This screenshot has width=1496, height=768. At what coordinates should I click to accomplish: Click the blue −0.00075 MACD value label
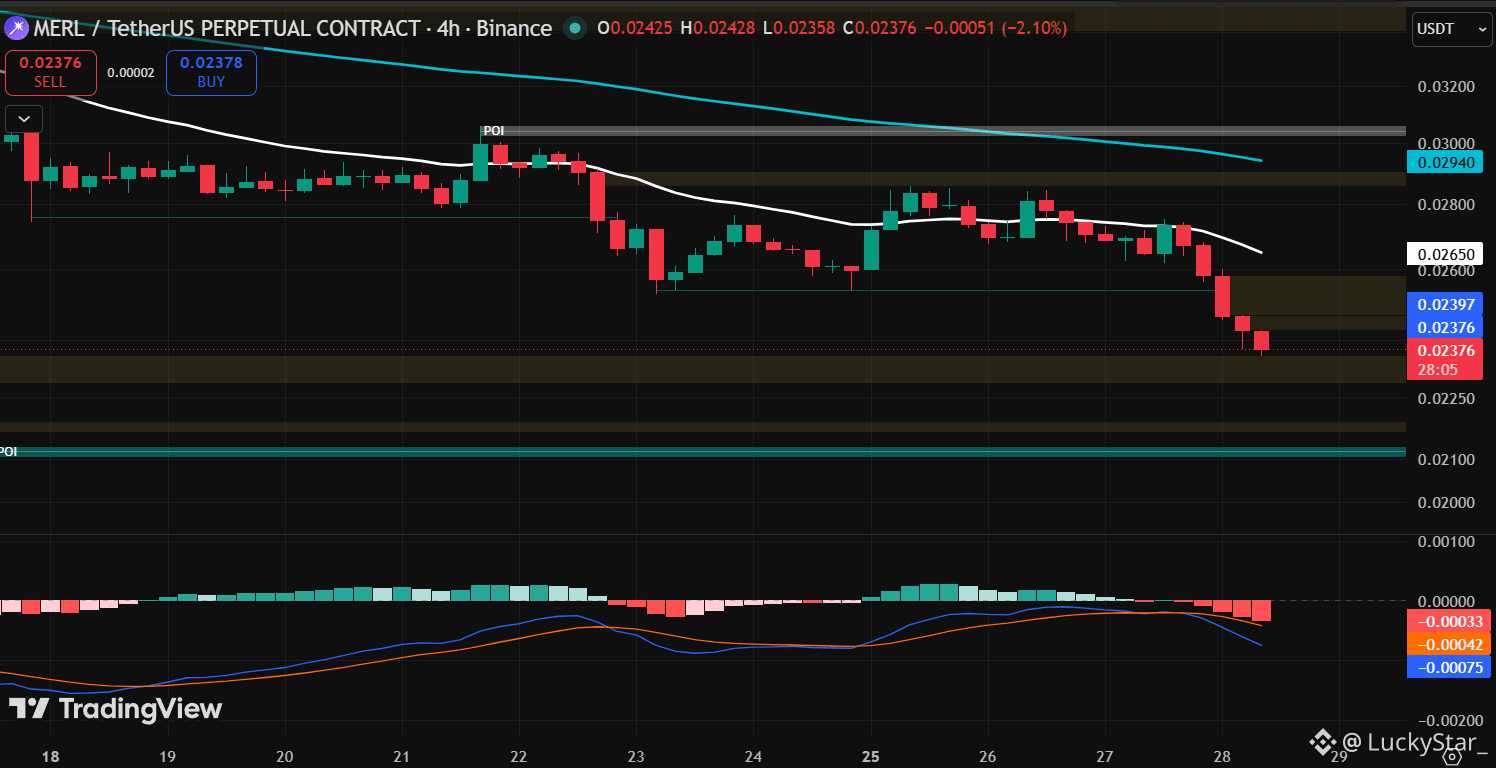1449,668
